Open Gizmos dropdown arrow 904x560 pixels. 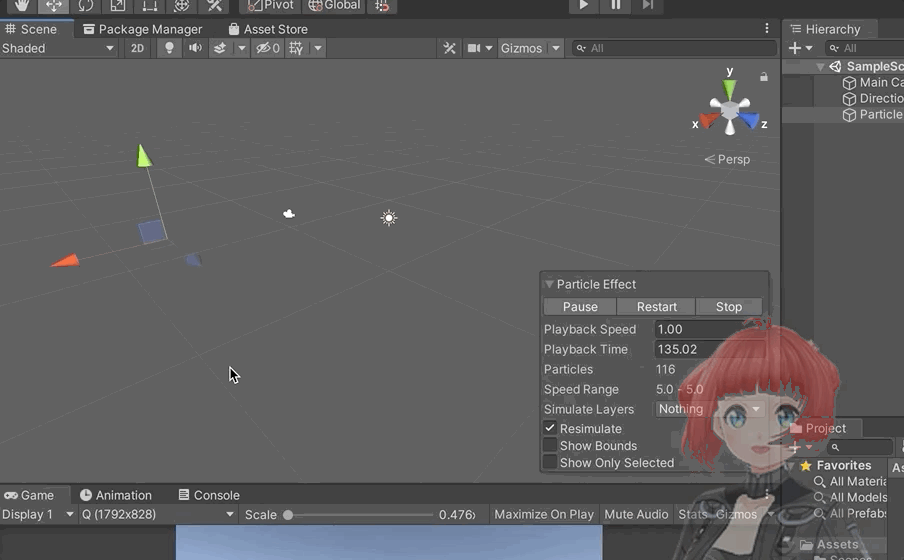[556, 48]
